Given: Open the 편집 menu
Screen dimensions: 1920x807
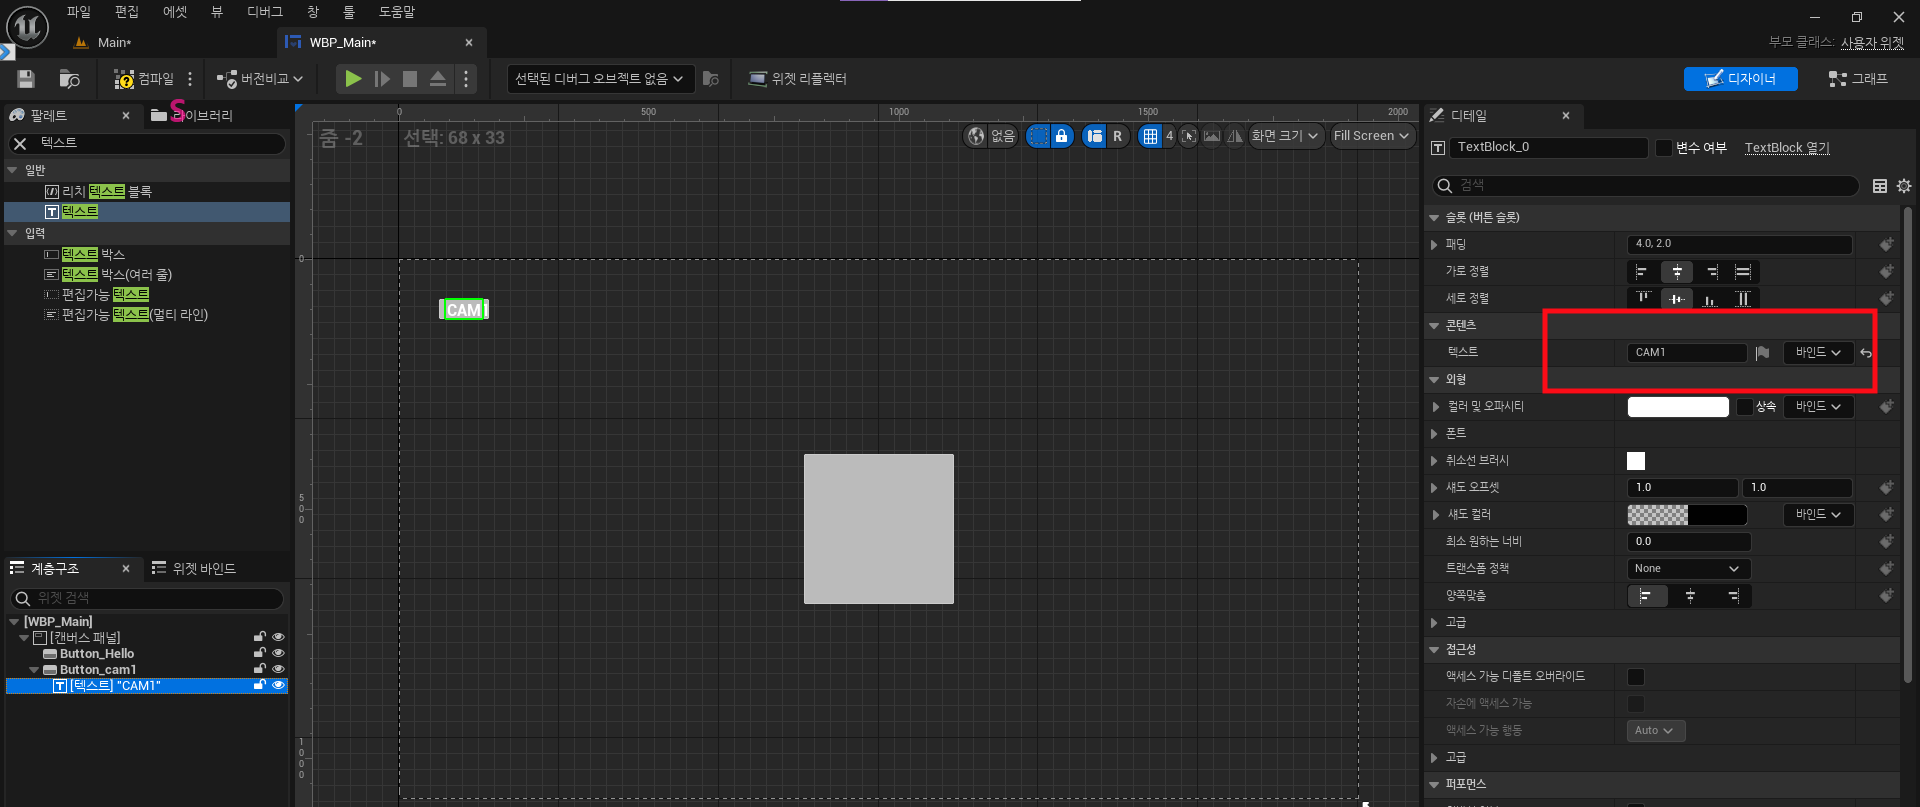Looking at the screenshot, I should [x=127, y=12].
